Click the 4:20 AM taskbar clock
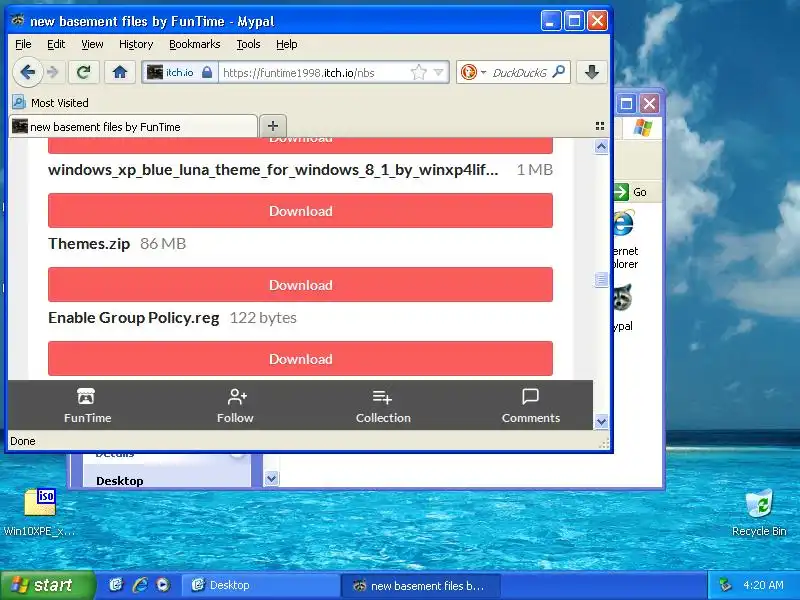The height and width of the screenshot is (600, 800). [x=763, y=585]
